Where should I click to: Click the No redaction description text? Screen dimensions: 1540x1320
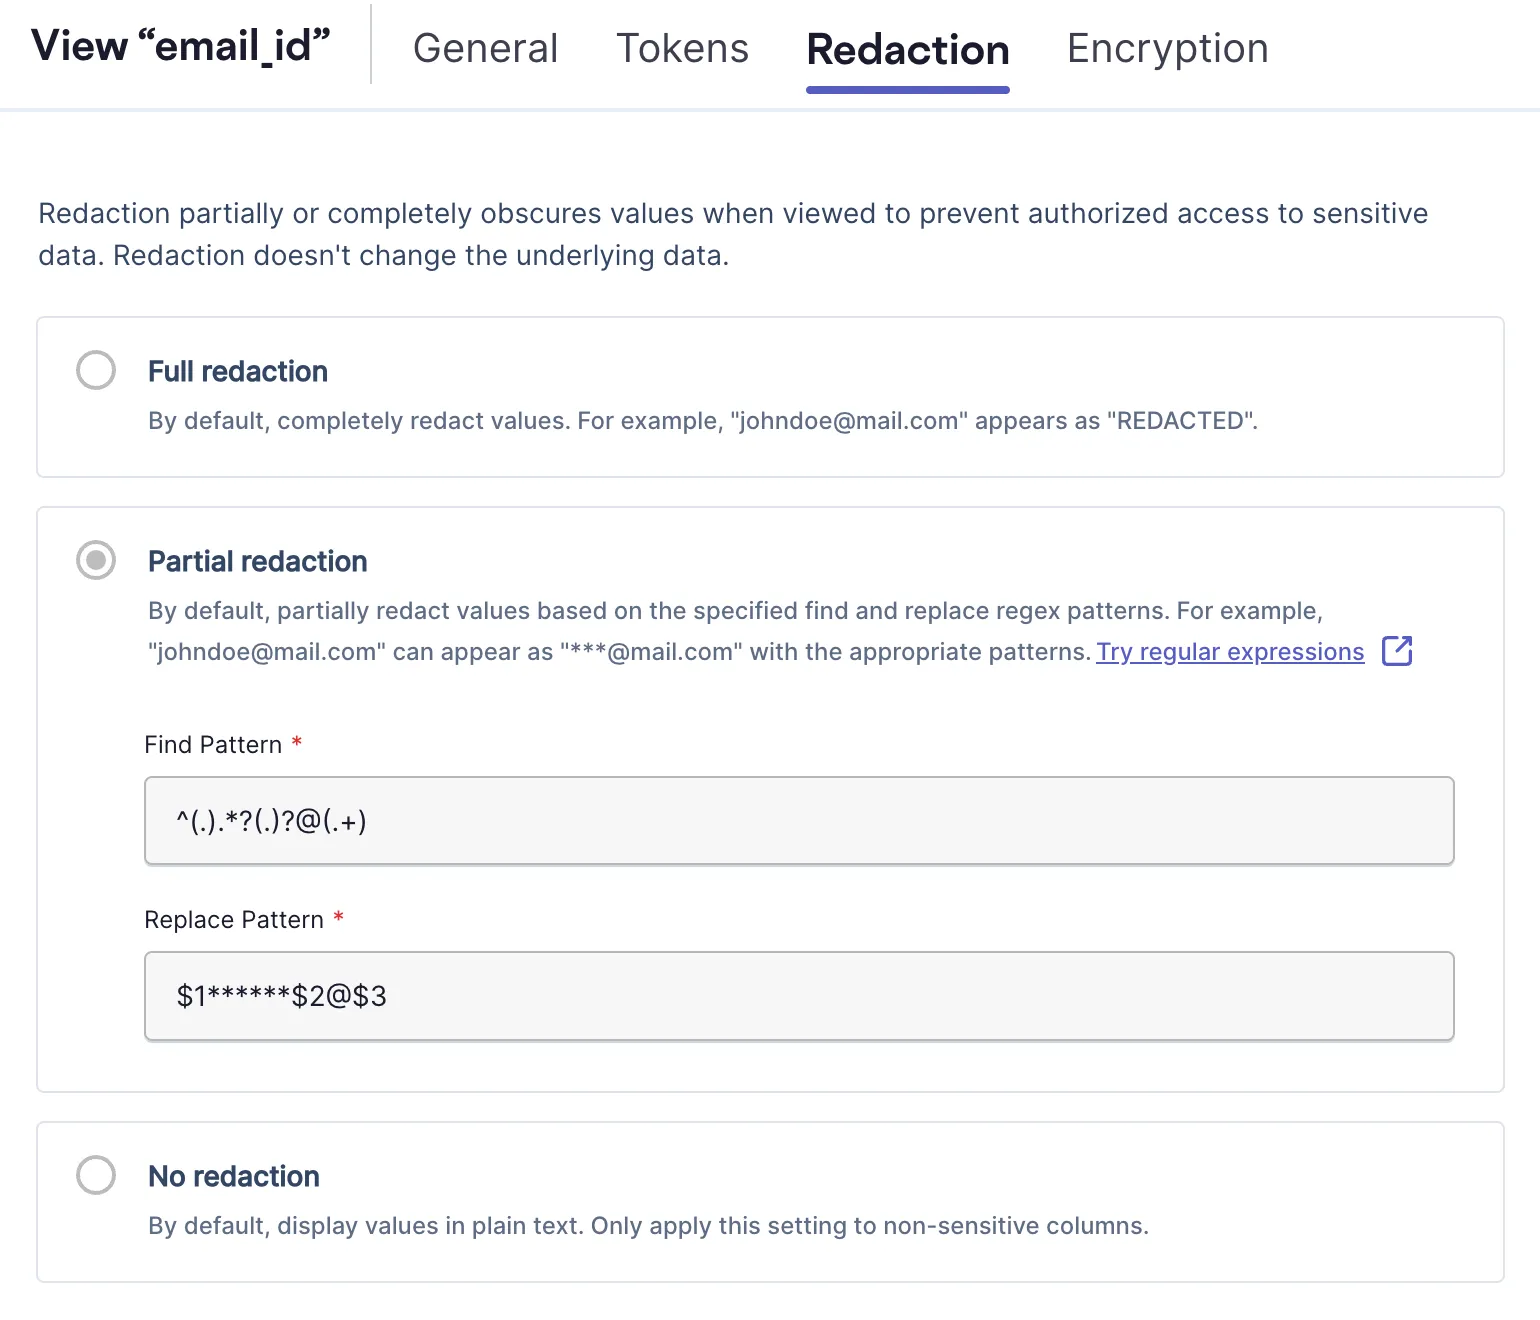pos(648,1226)
